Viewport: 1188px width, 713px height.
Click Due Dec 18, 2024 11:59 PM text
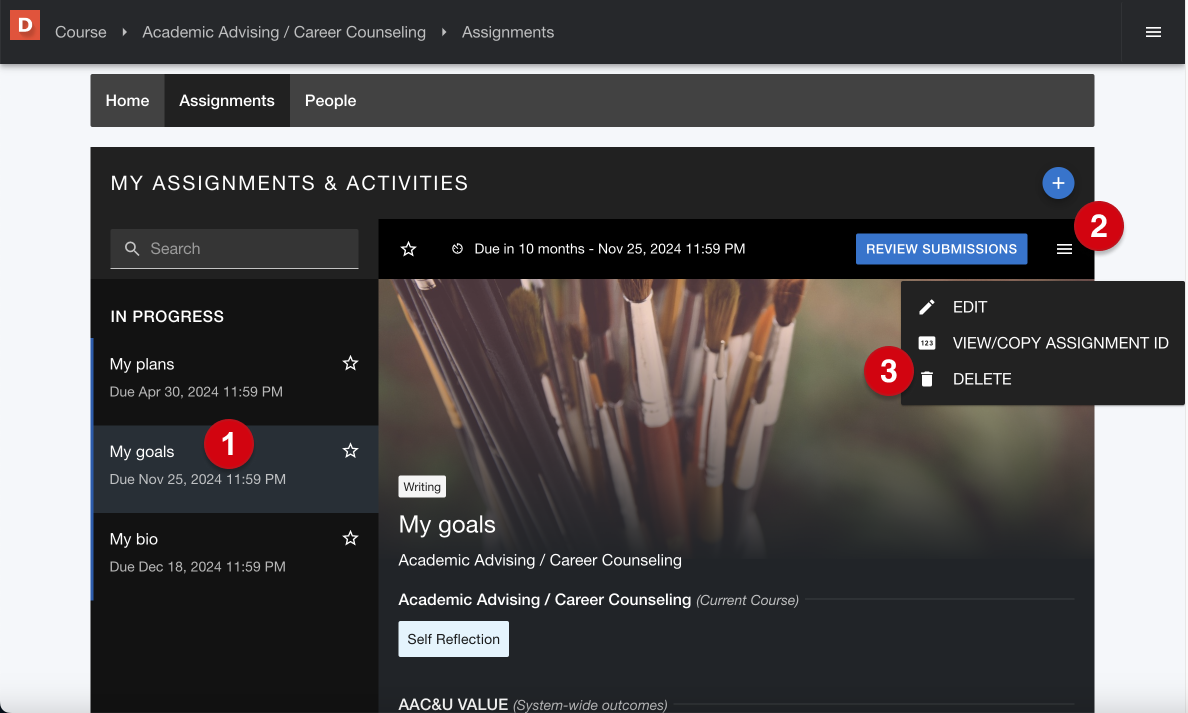tap(198, 567)
